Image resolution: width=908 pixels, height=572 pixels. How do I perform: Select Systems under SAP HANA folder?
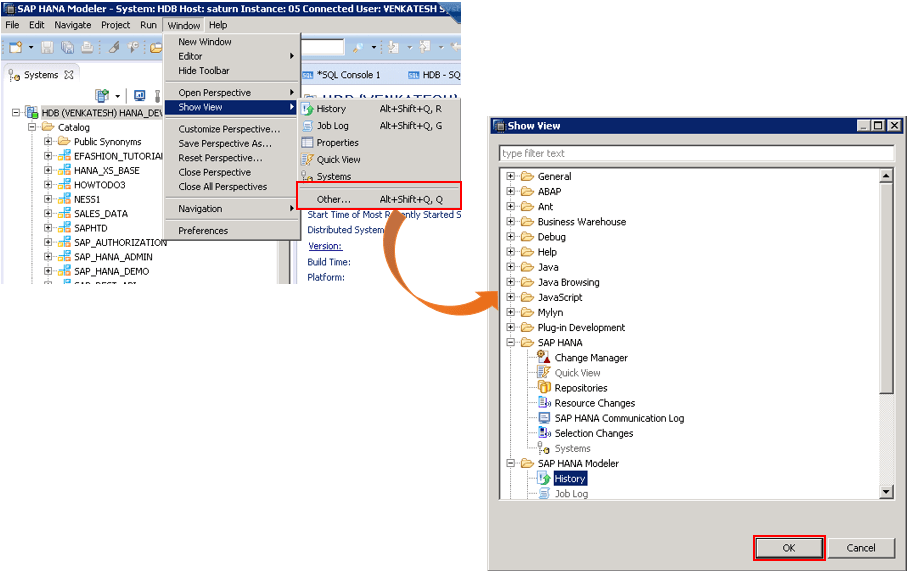tap(572, 448)
